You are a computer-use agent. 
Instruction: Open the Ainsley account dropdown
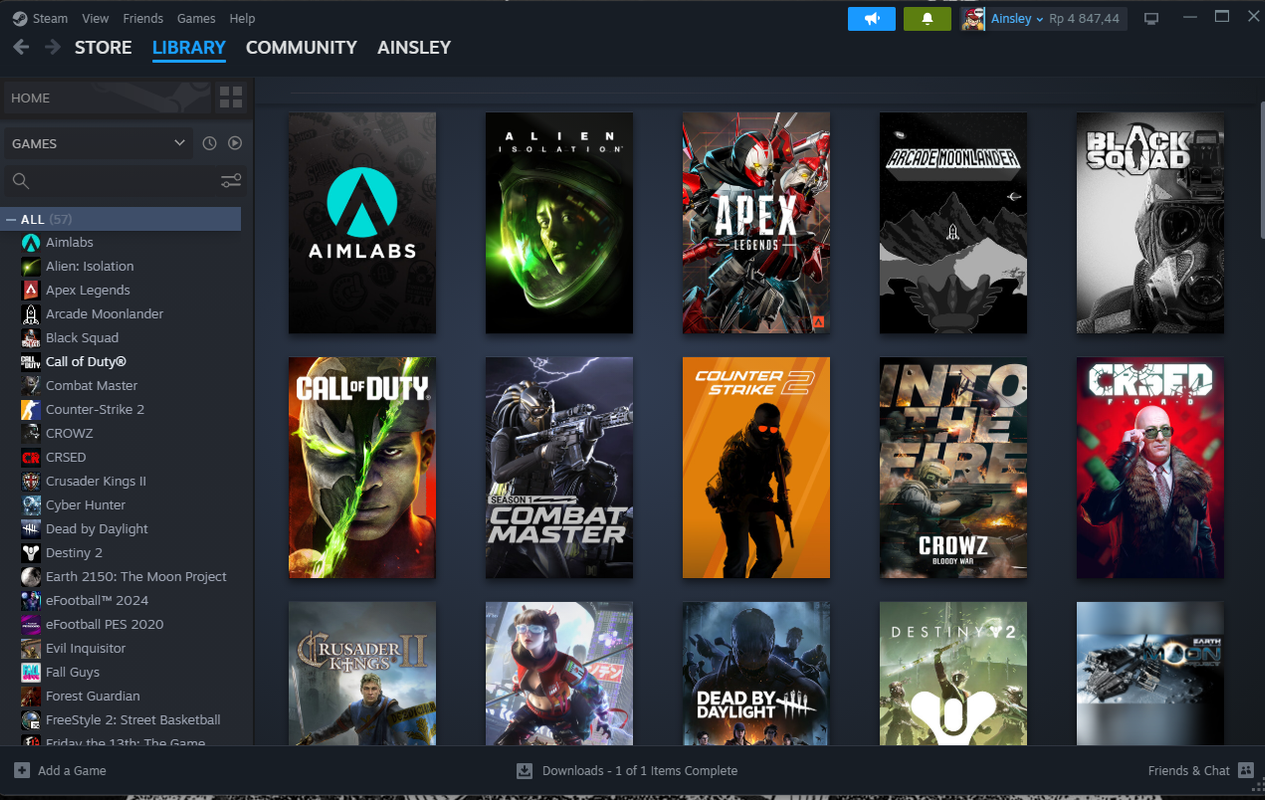(1017, 18)
